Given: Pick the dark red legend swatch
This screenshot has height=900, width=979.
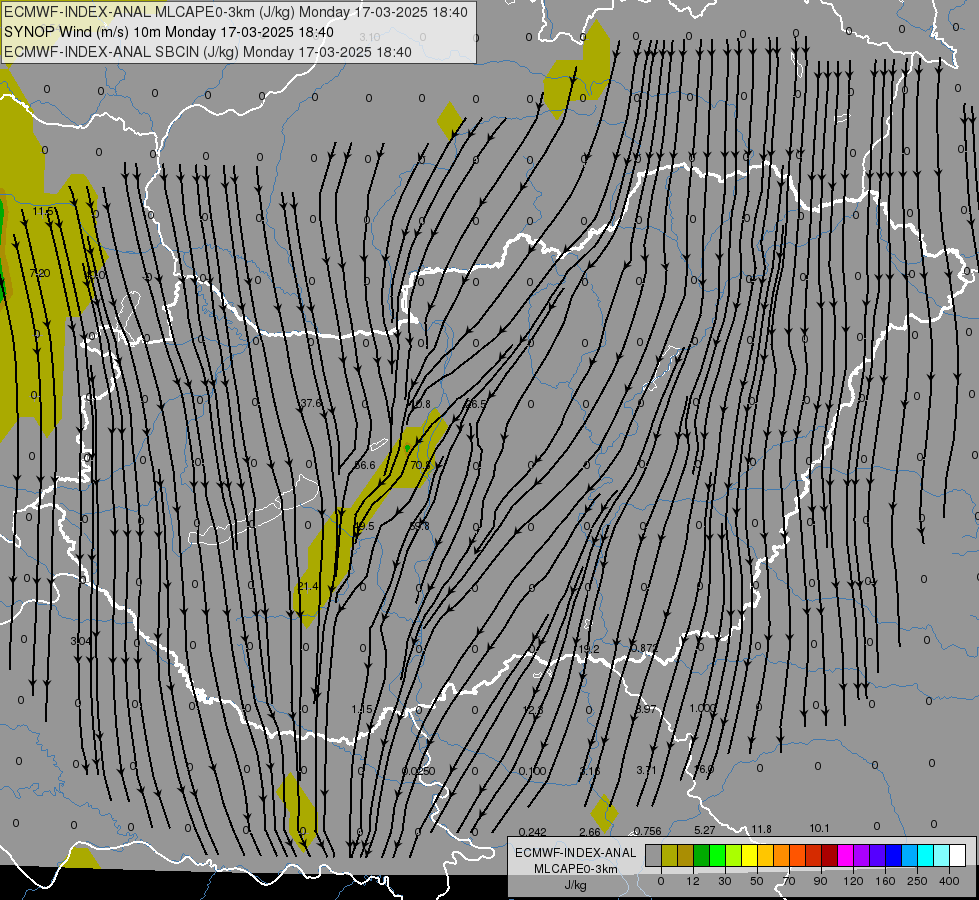Looking at the screenshot, I should click(x=829, y=855).
